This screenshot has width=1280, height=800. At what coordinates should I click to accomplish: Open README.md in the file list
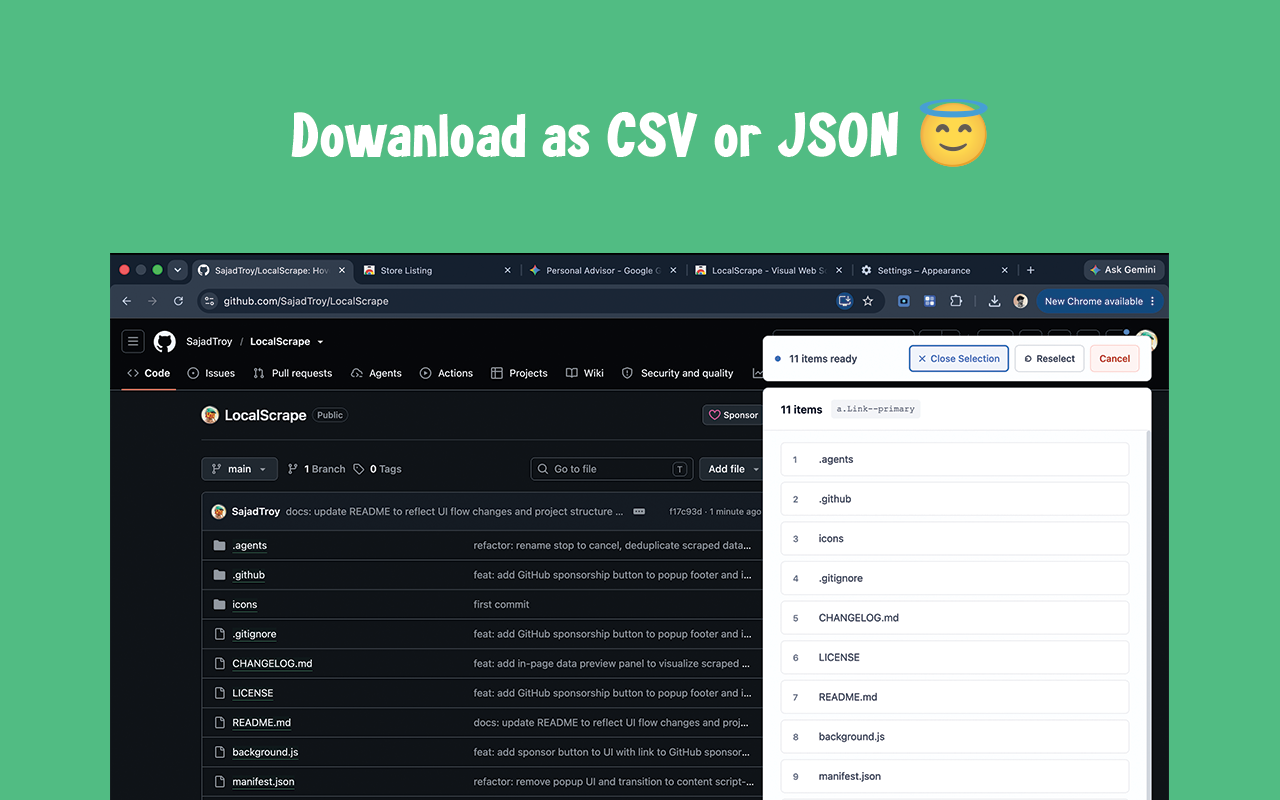262,723
